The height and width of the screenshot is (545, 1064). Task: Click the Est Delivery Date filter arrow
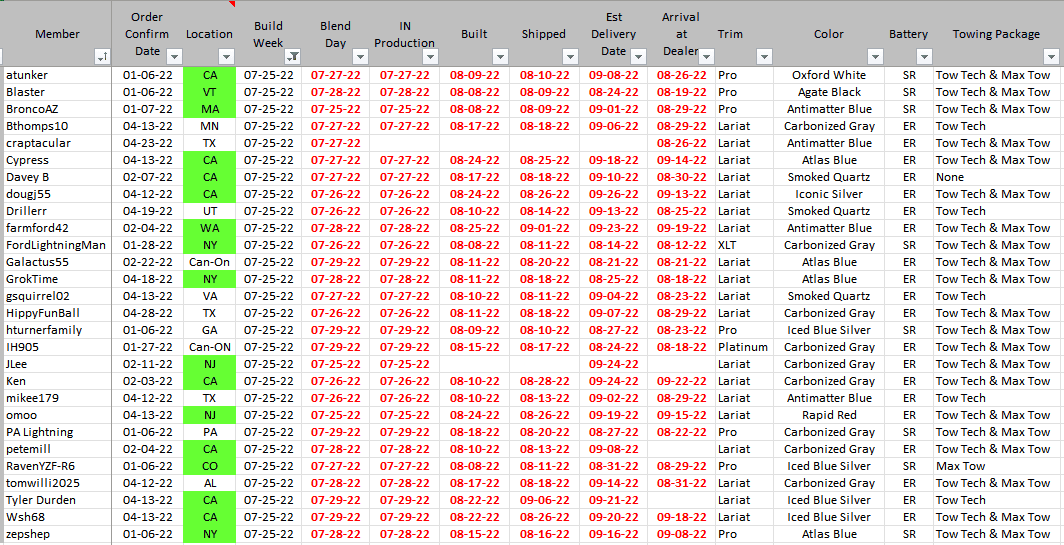[638, 57]
